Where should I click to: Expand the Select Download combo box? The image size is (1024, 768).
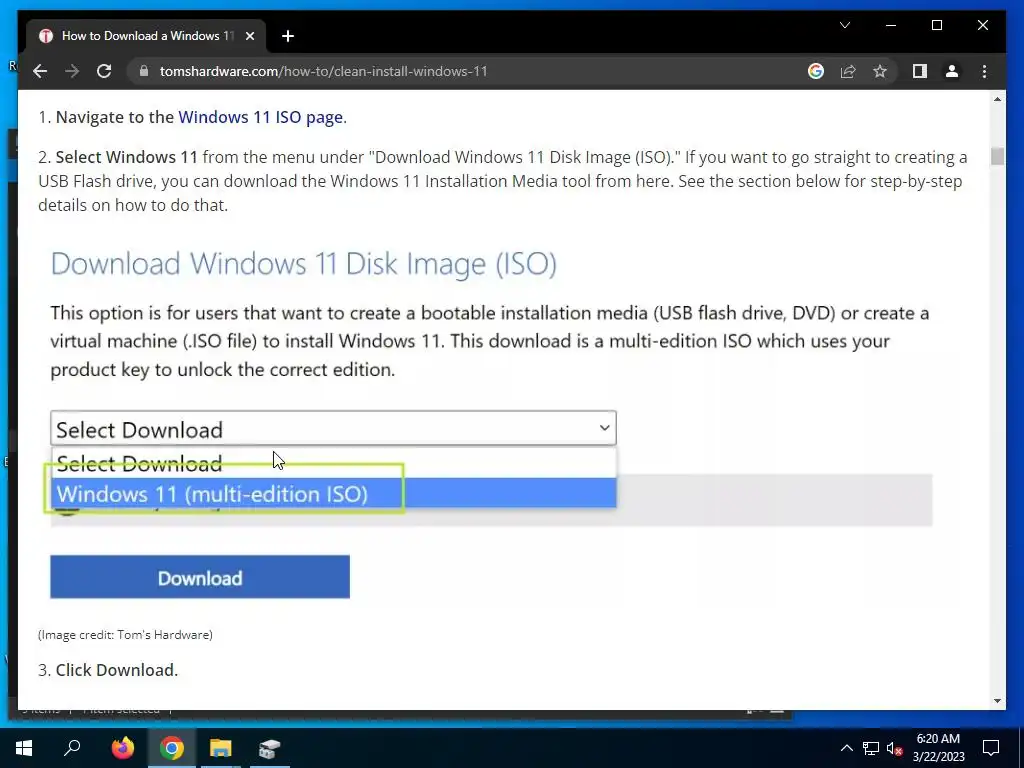pyautogui.click(x=333, y=428)
